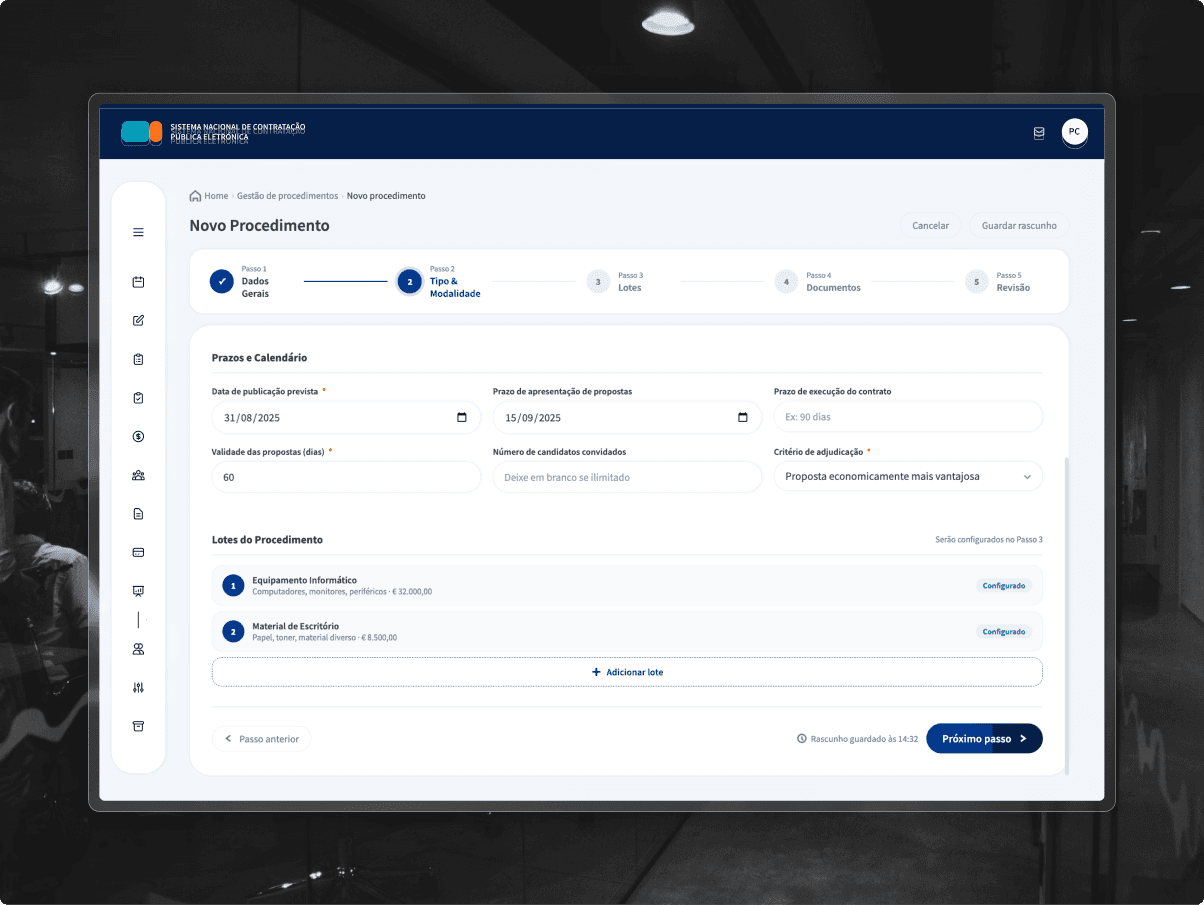1204x905 pixels.
Task: Click Guardar rascunho button
Action: [x=1019, y=225]
